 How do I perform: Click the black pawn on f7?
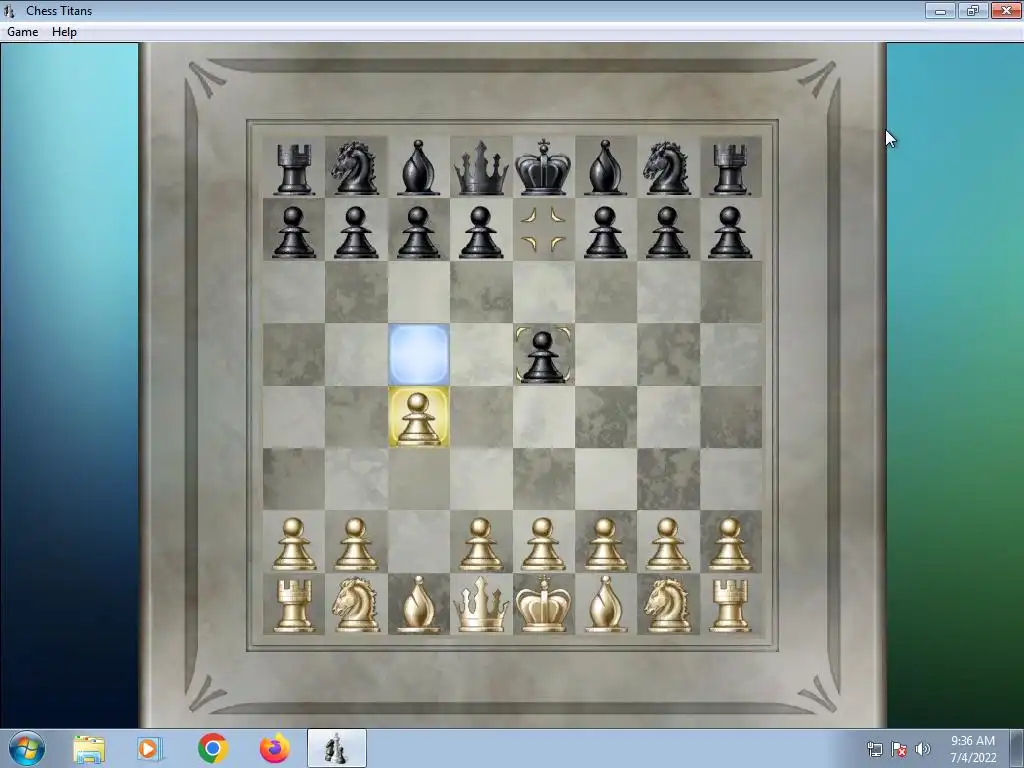(605, 232)
